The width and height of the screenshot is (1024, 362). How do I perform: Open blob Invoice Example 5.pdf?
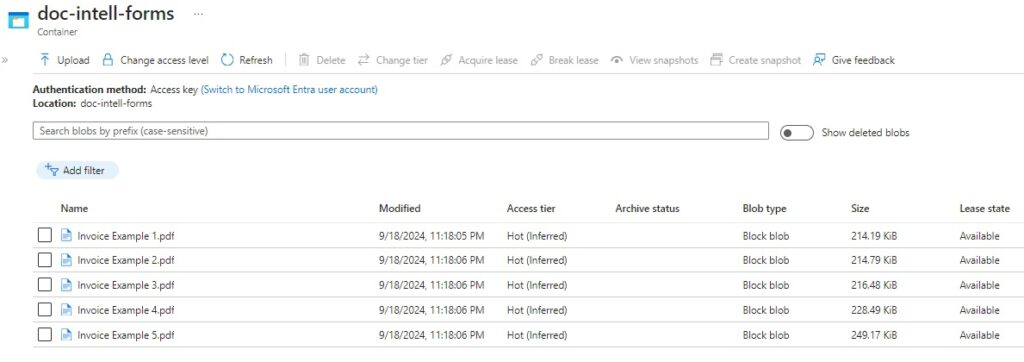pyautogui.click(x=125, y=335)
